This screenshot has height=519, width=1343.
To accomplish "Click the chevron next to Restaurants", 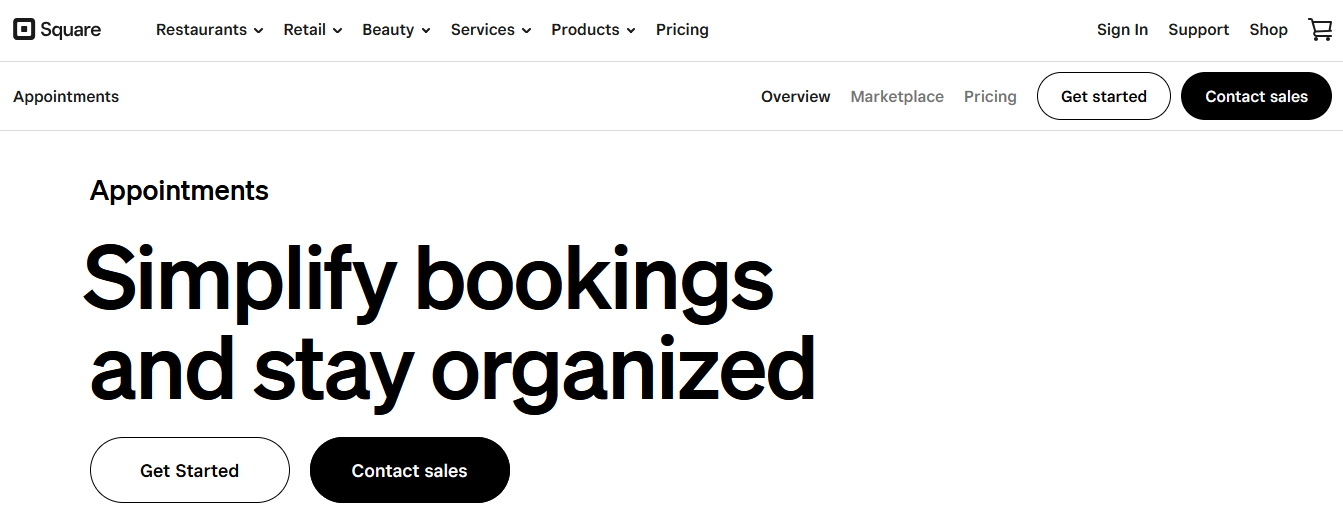I will click(x=258, y=31).
